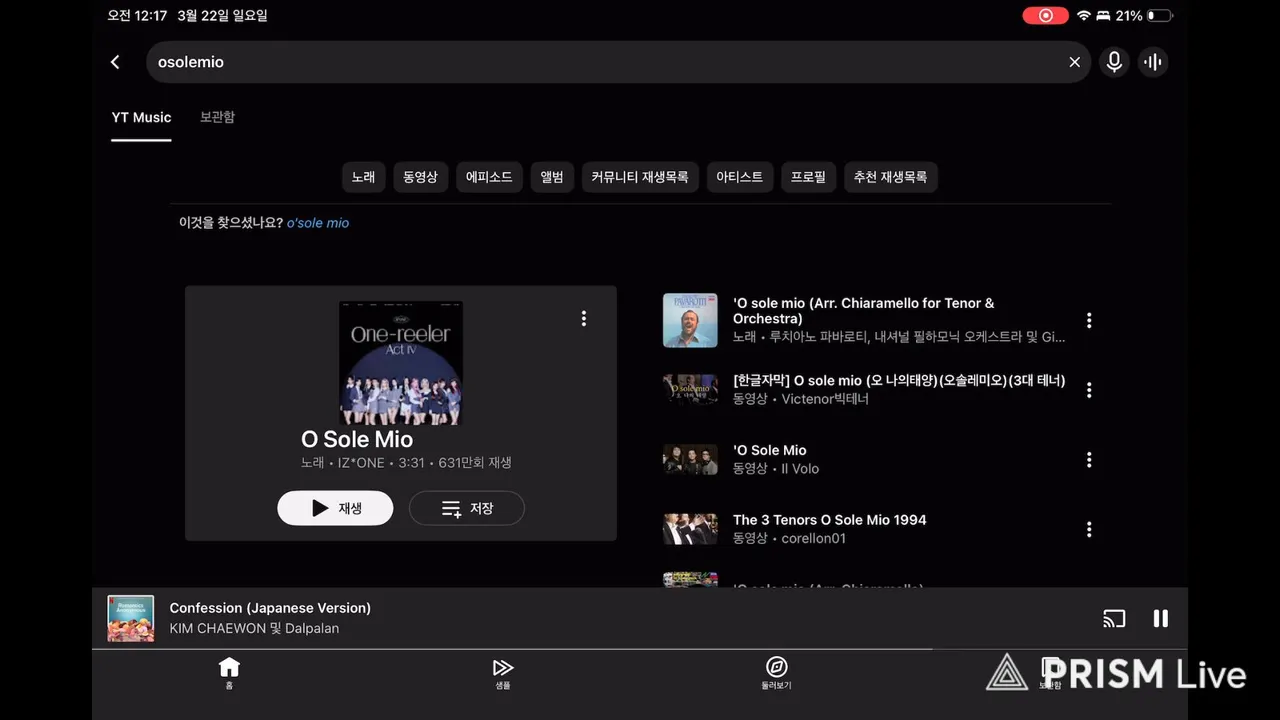Save O Sole Mio with 저장 button
Viewport: 1280px width, 720px height.
click(467, 508)
